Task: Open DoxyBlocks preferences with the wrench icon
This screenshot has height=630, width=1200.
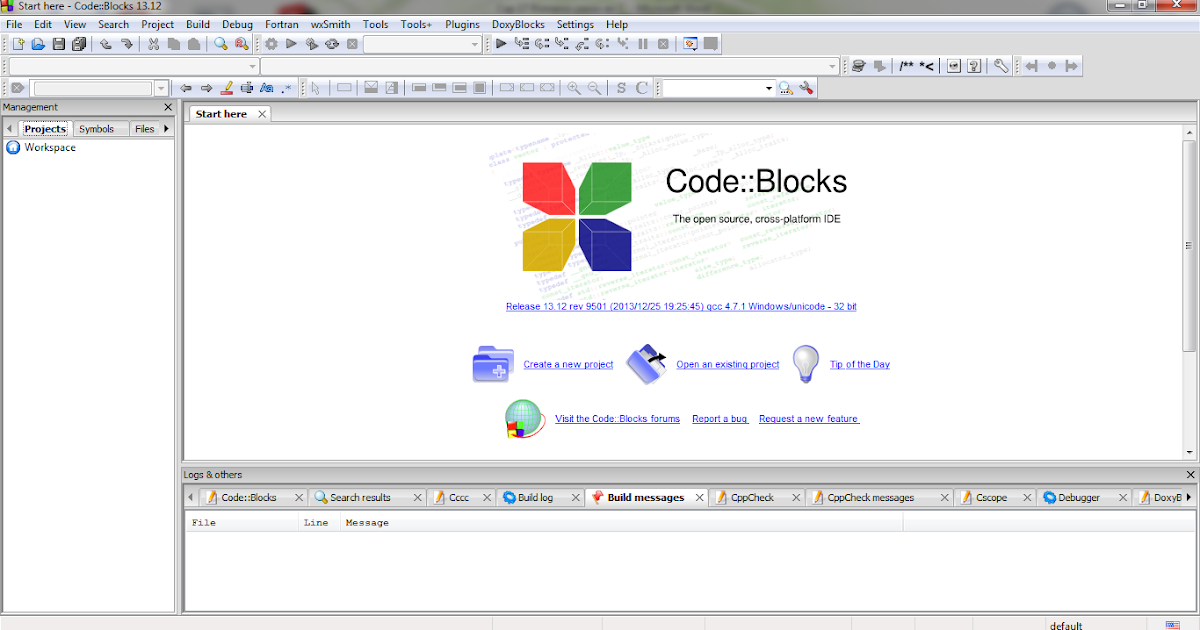Action: (1000, 66)
